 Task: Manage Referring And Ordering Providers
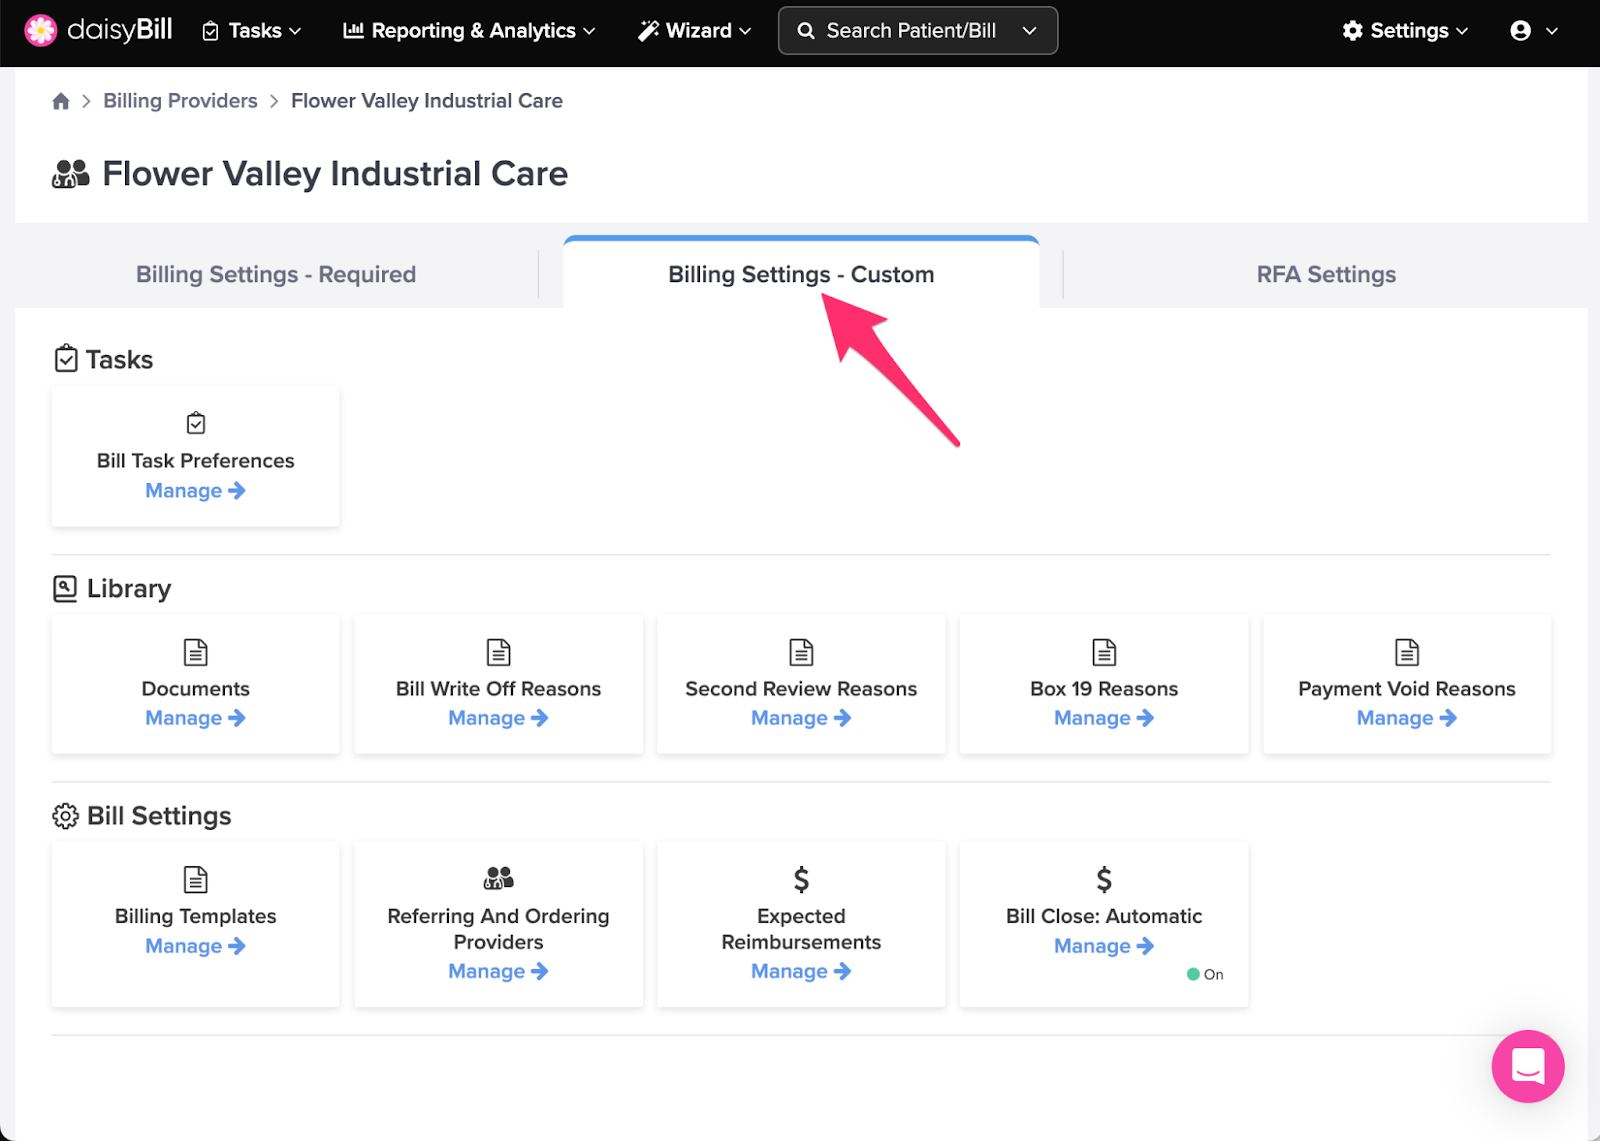pyautogui.click(x=498, y=971)
